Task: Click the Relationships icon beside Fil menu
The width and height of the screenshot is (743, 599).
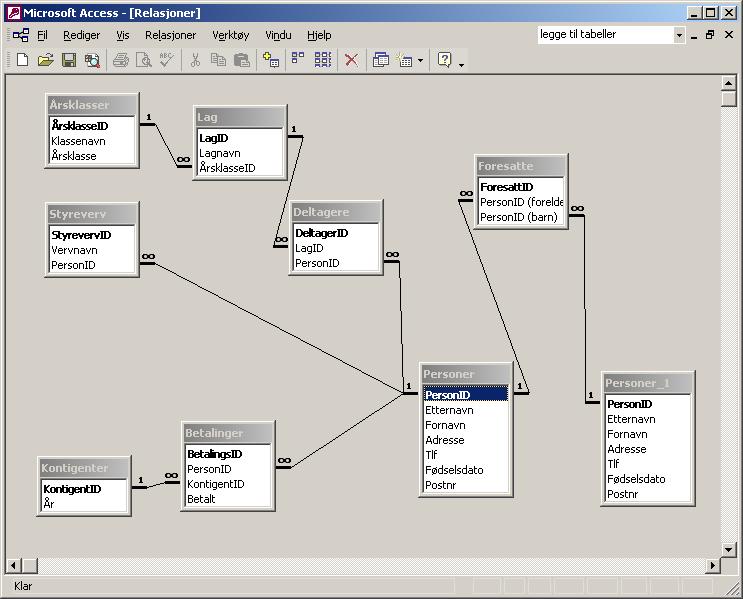Action: tap(21, 35)
